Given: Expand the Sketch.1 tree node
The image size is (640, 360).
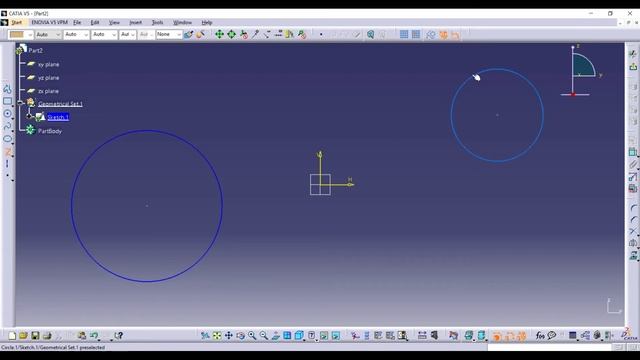Looking at the screenshot, I should tap(29, 116).
